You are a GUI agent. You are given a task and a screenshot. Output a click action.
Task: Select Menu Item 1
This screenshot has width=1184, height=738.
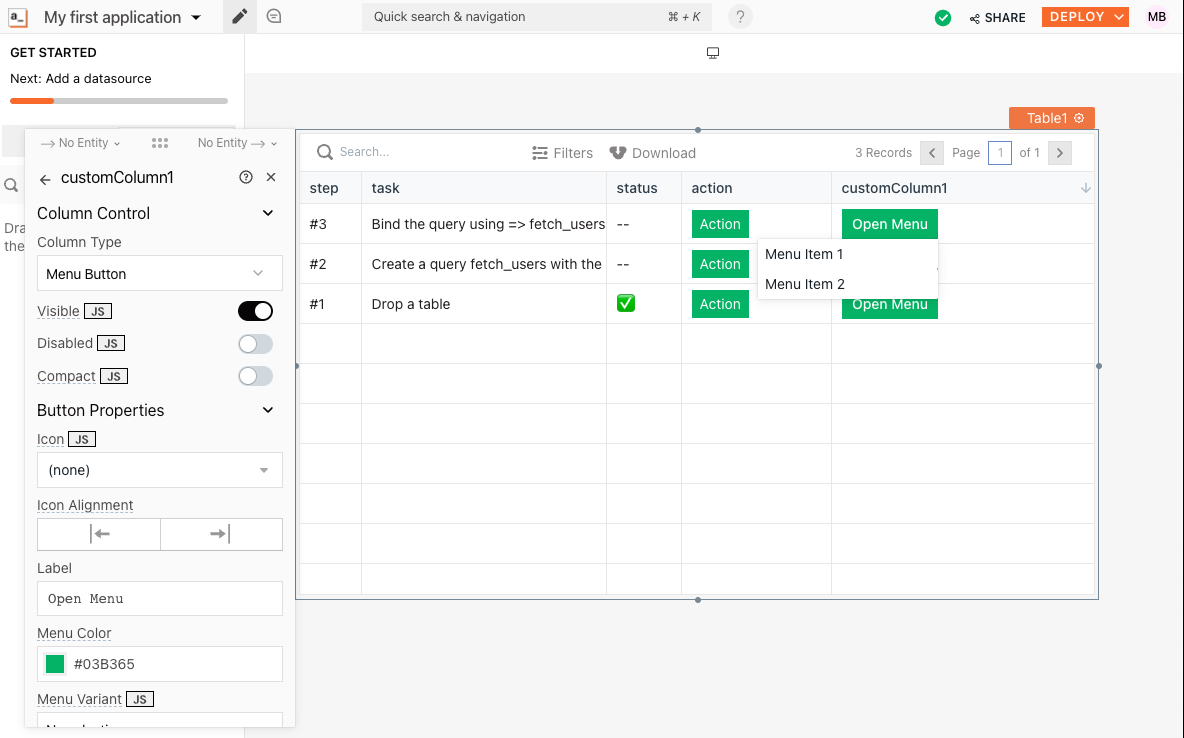click(848, 254)
